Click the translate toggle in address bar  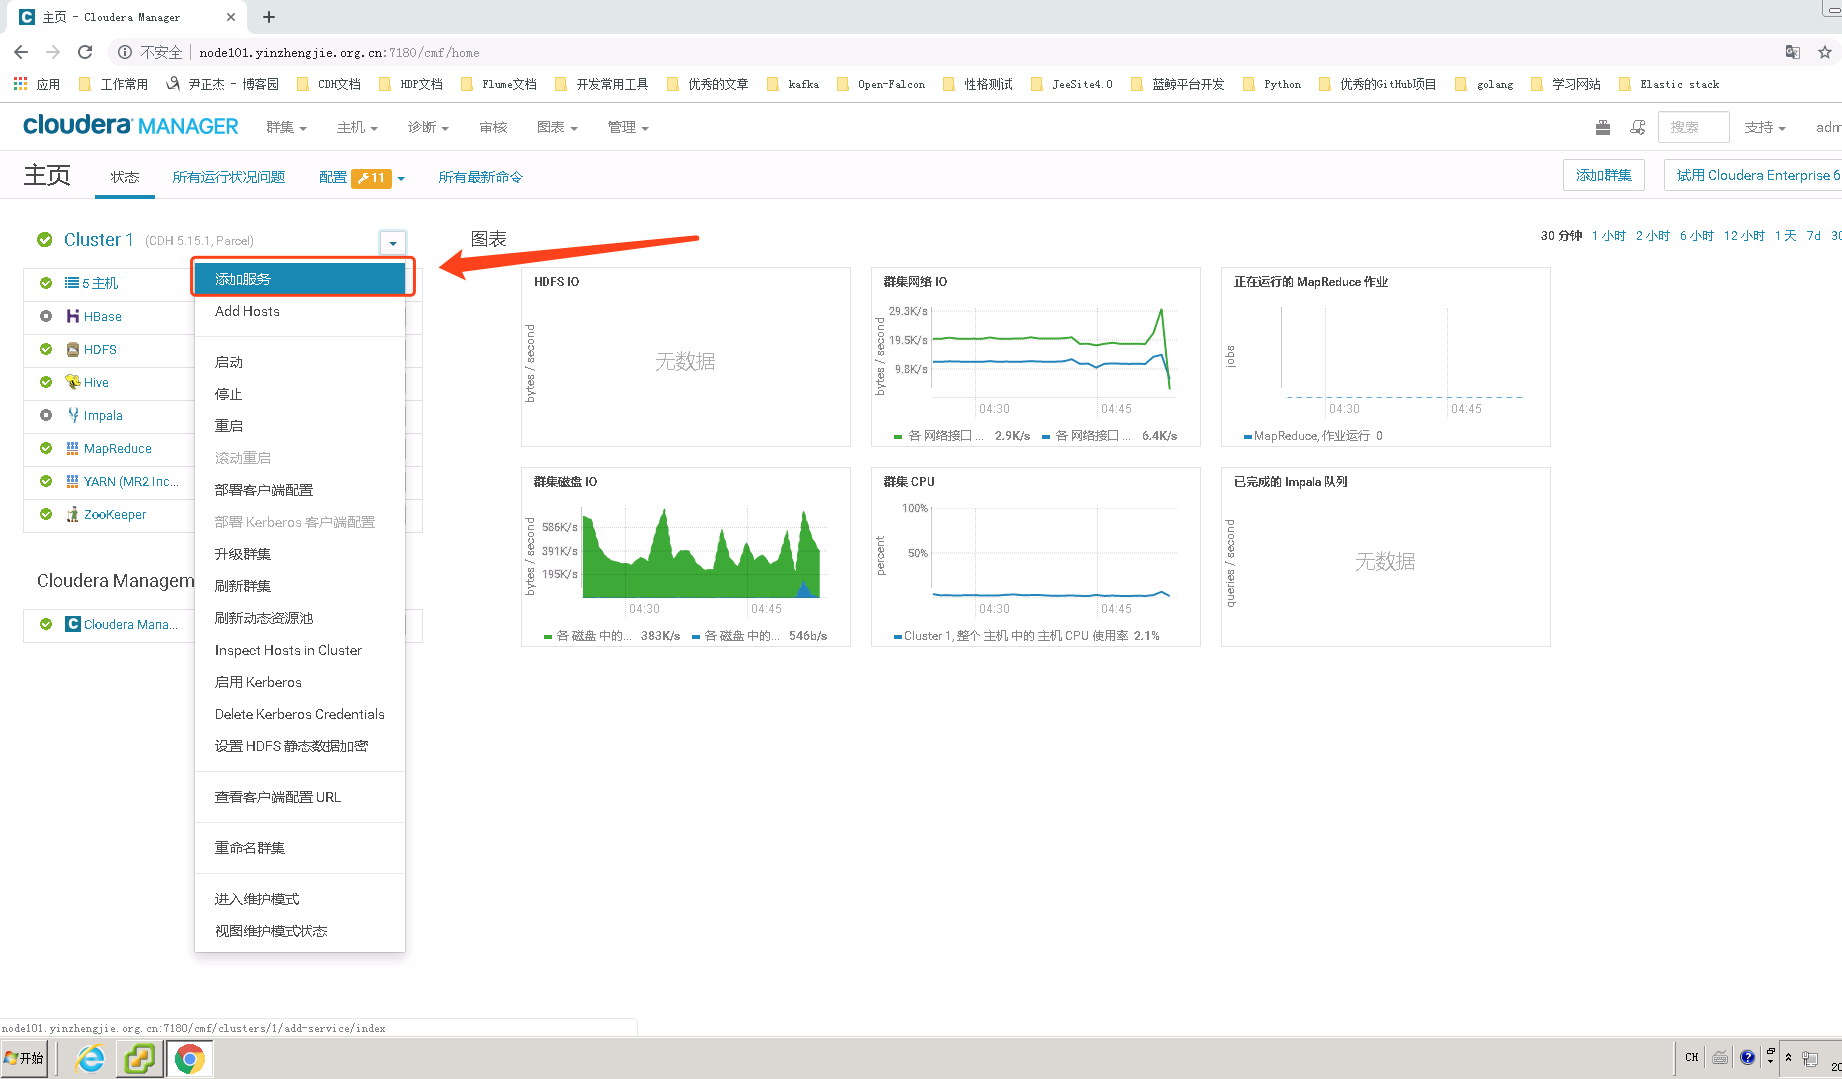click(1792, 51)
